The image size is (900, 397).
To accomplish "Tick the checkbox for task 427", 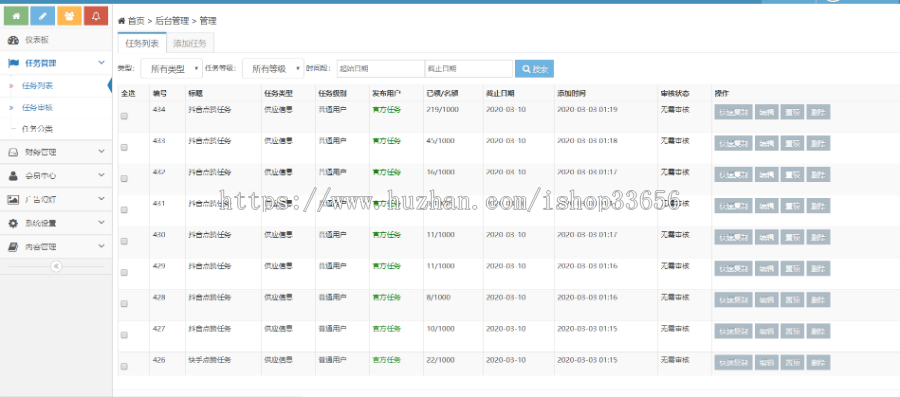I will click(x=124, y=335).
